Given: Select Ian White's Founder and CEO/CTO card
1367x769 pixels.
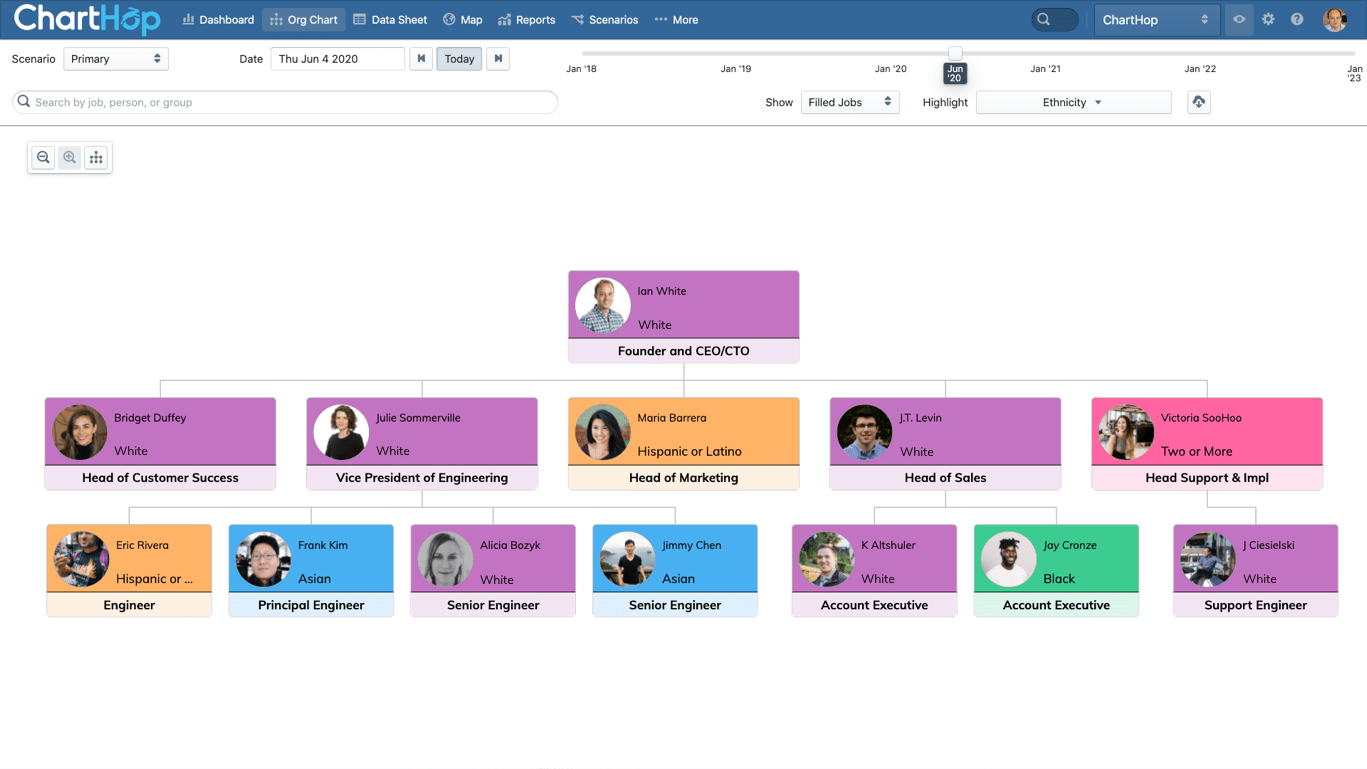Looking at the screenshot, I should point(683,316).
